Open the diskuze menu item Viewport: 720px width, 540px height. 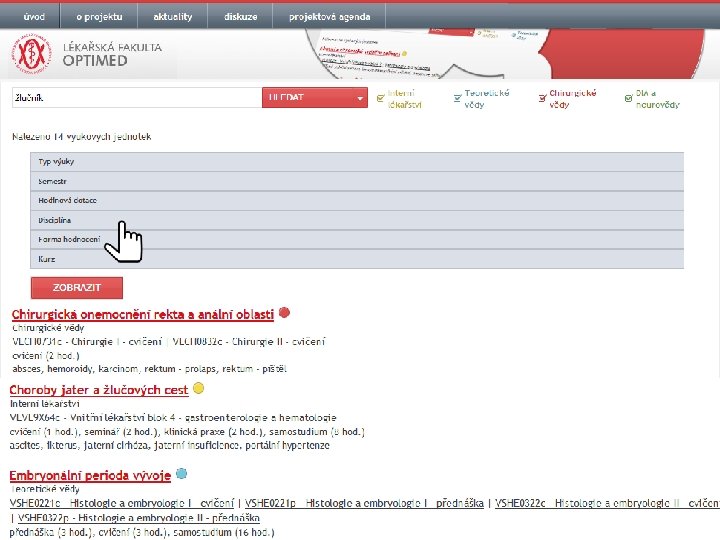pos(241,17)
